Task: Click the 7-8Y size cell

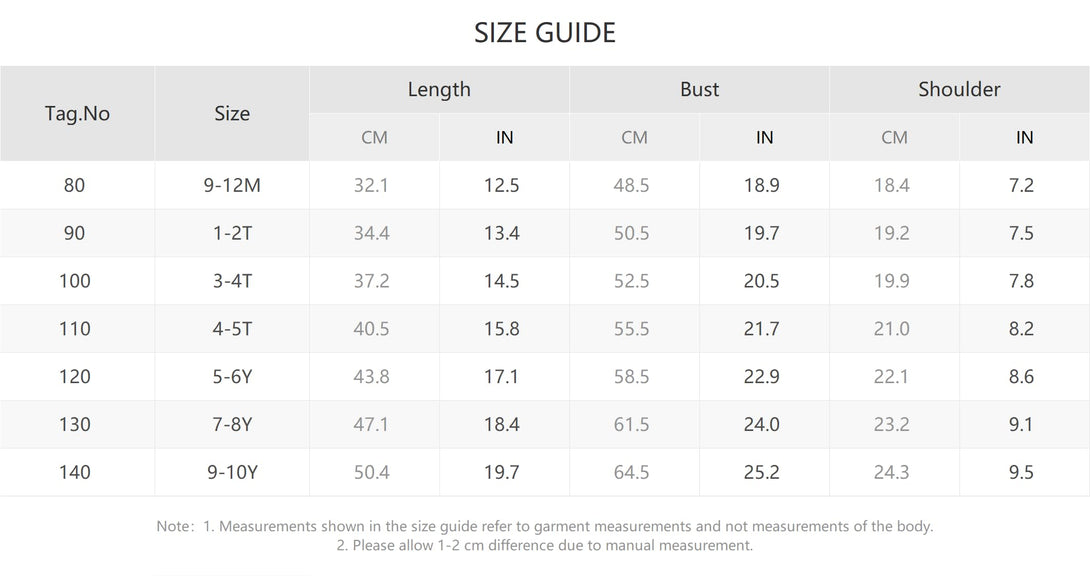Action: tap(232, 425)
